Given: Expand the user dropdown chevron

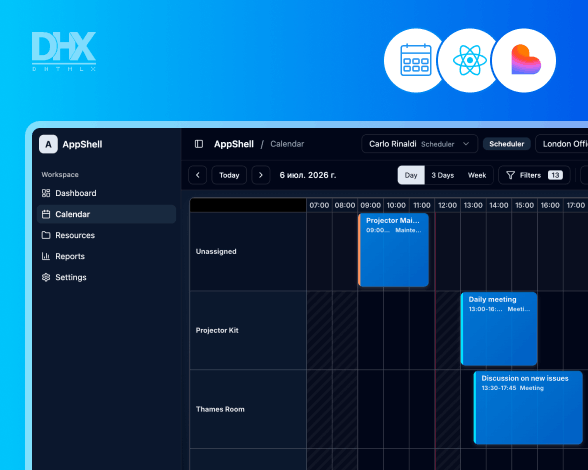Looking at the screenshot, I should coord(466,144).
